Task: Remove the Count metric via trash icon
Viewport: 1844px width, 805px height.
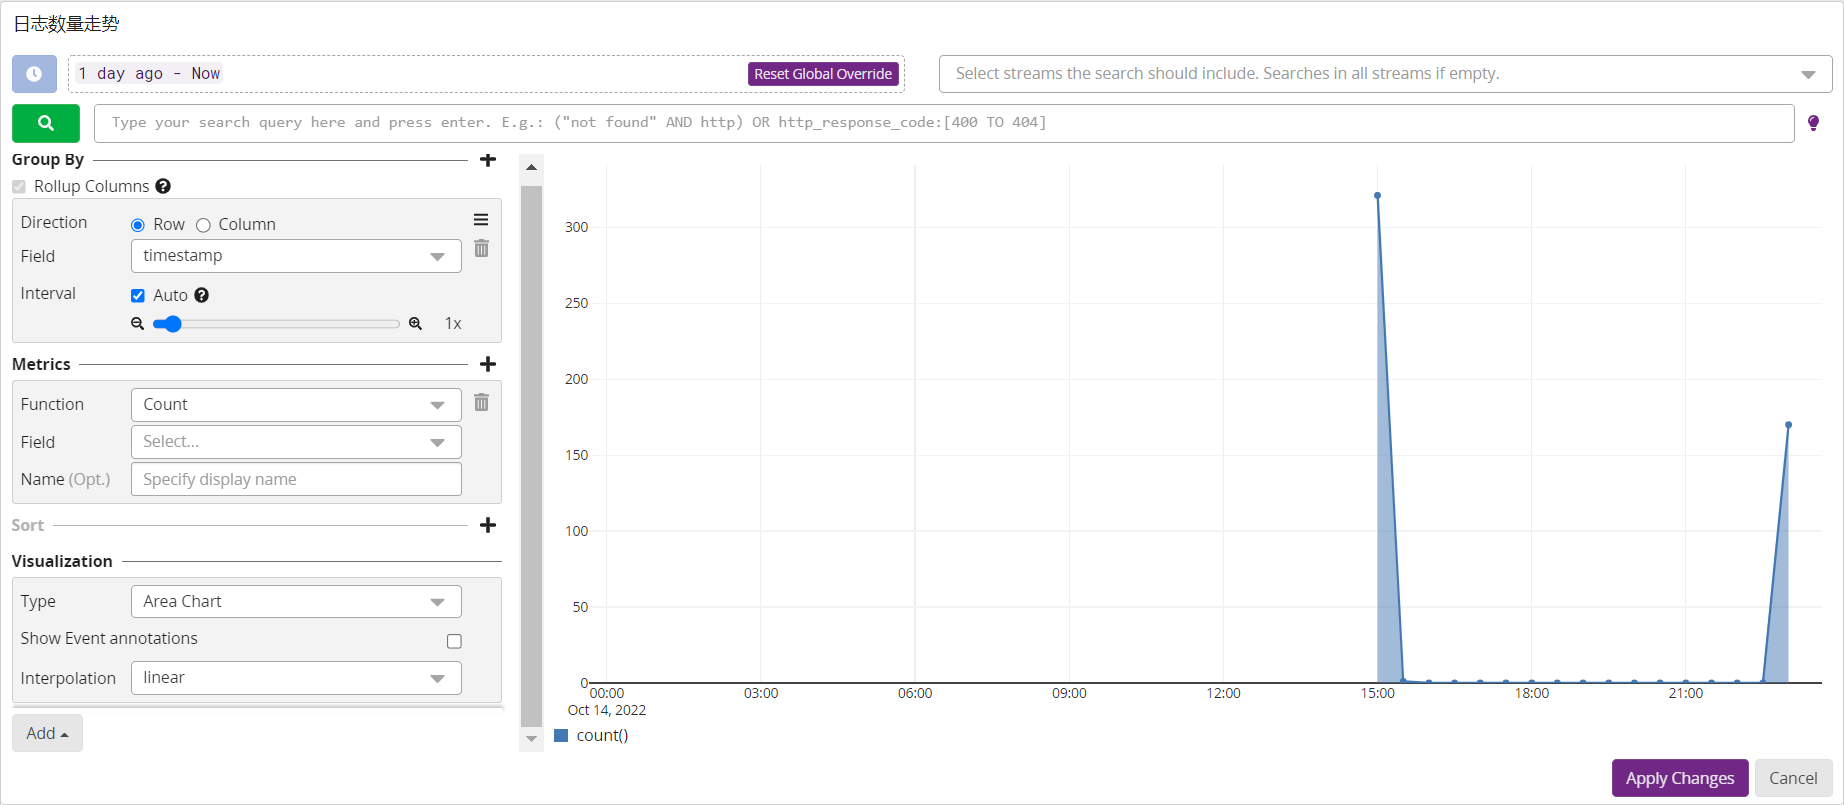Action: [x=481, y=402]
